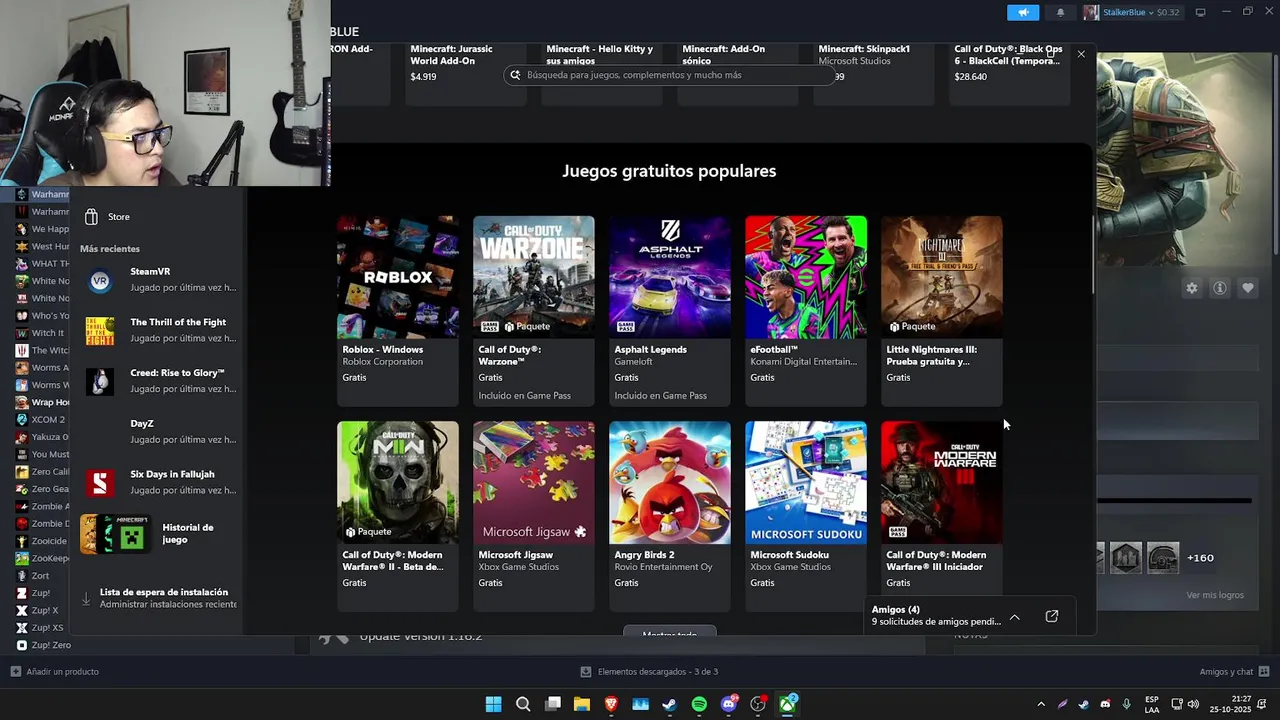This screenshot has width=1280, height=720.
Task: Open Spotify from taskbar
Action: [699, 704]
